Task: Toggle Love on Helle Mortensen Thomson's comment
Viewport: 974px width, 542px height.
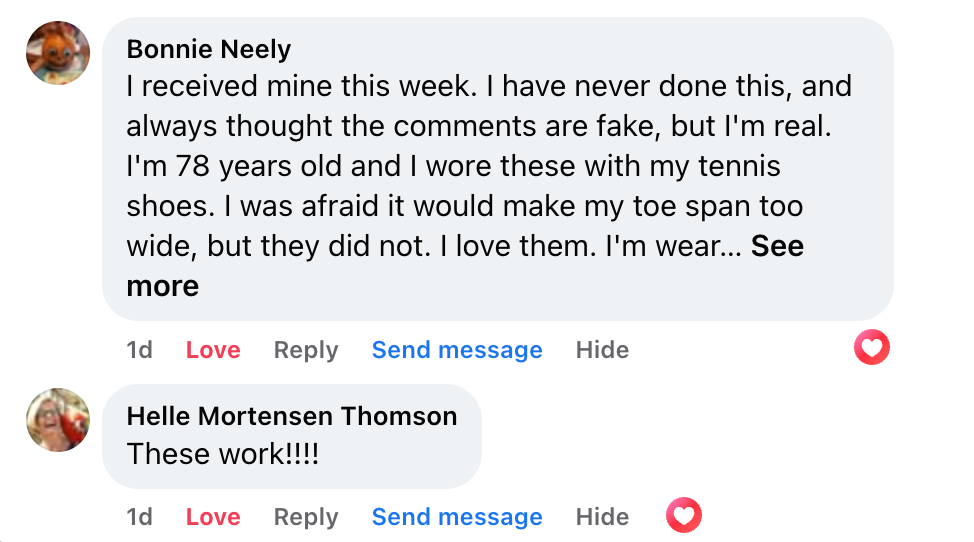Action: (213, 517)
